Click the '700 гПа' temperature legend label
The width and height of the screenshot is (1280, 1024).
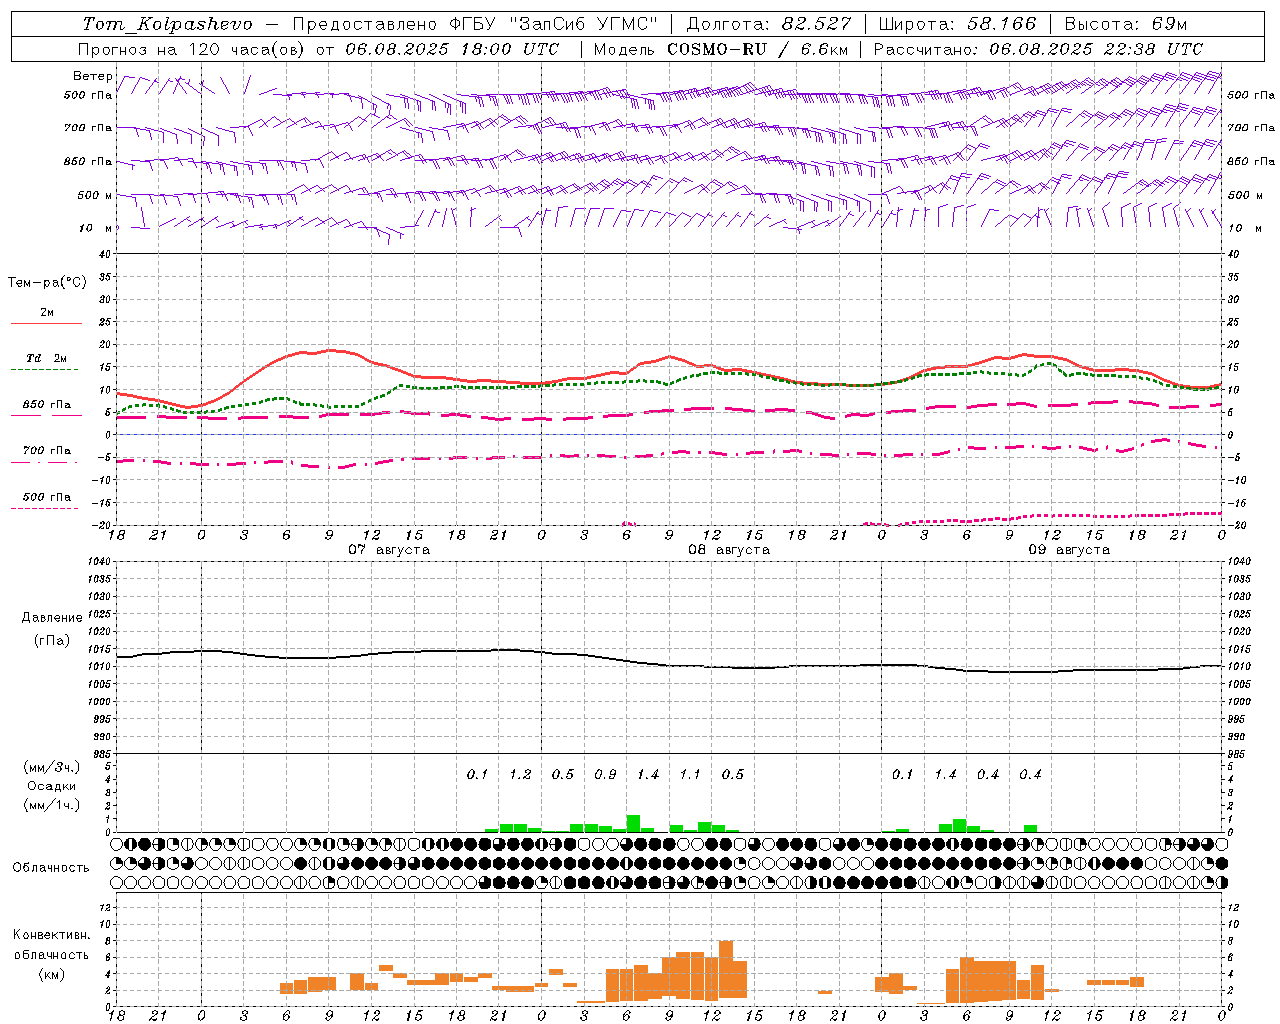click(x=47, y=451)
